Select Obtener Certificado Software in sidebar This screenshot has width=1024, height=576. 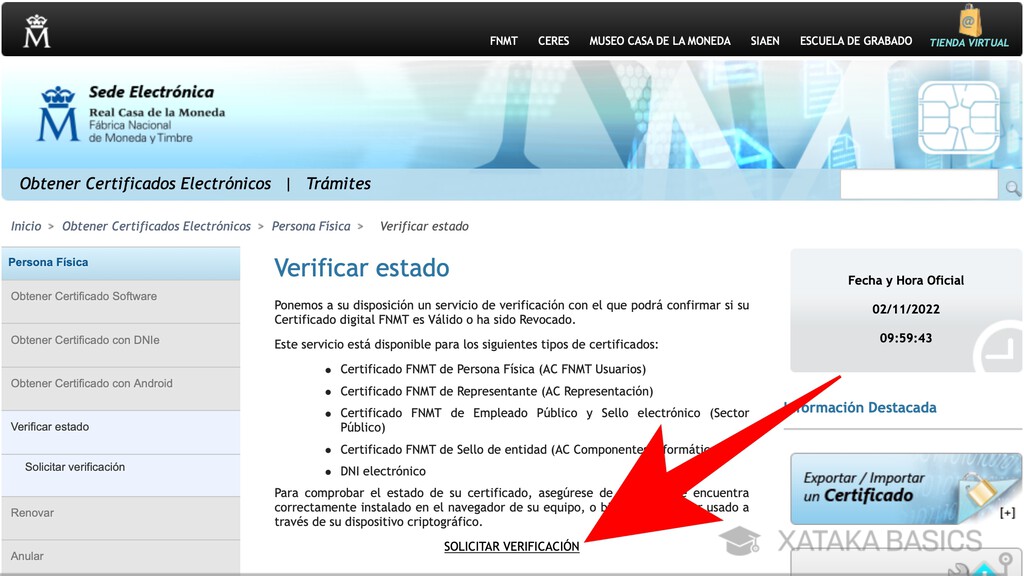click(84, 296)
